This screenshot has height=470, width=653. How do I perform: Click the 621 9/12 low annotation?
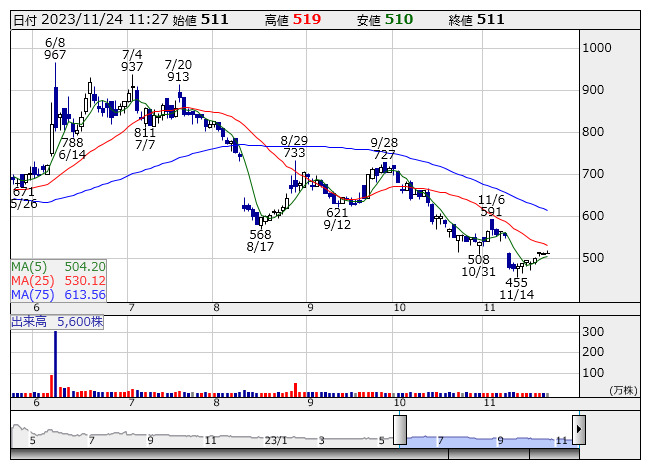point(337,219)
